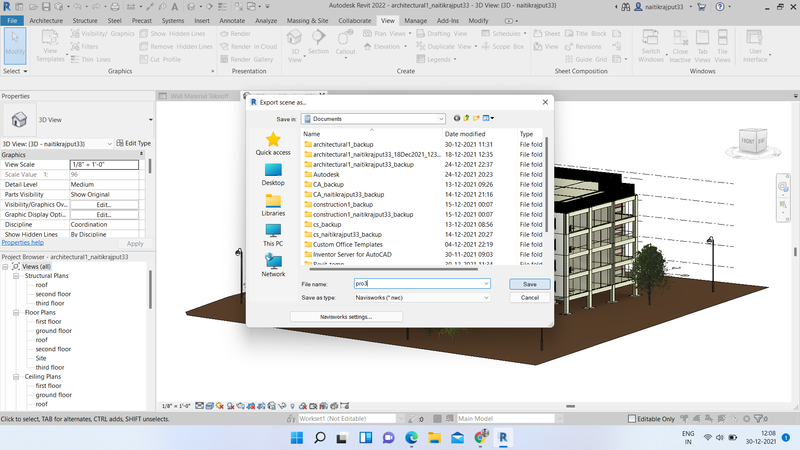This screenshot has height=450, width=800.
Task: Open the dialog View Menu dropdown
Action: tap(489, 118)
